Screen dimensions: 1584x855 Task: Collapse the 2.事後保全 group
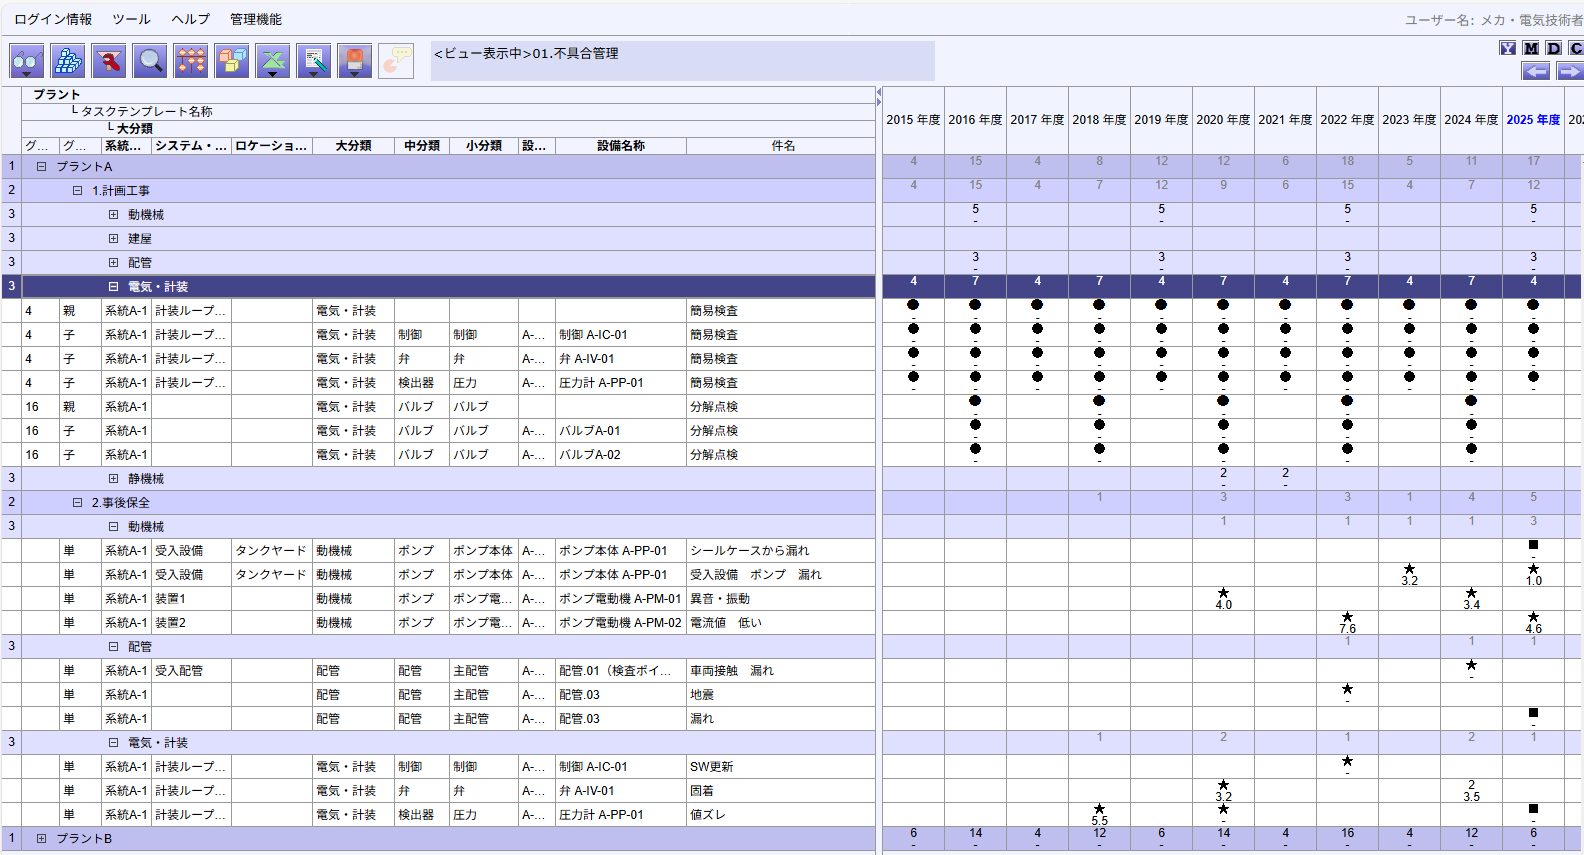pos(77,503)
